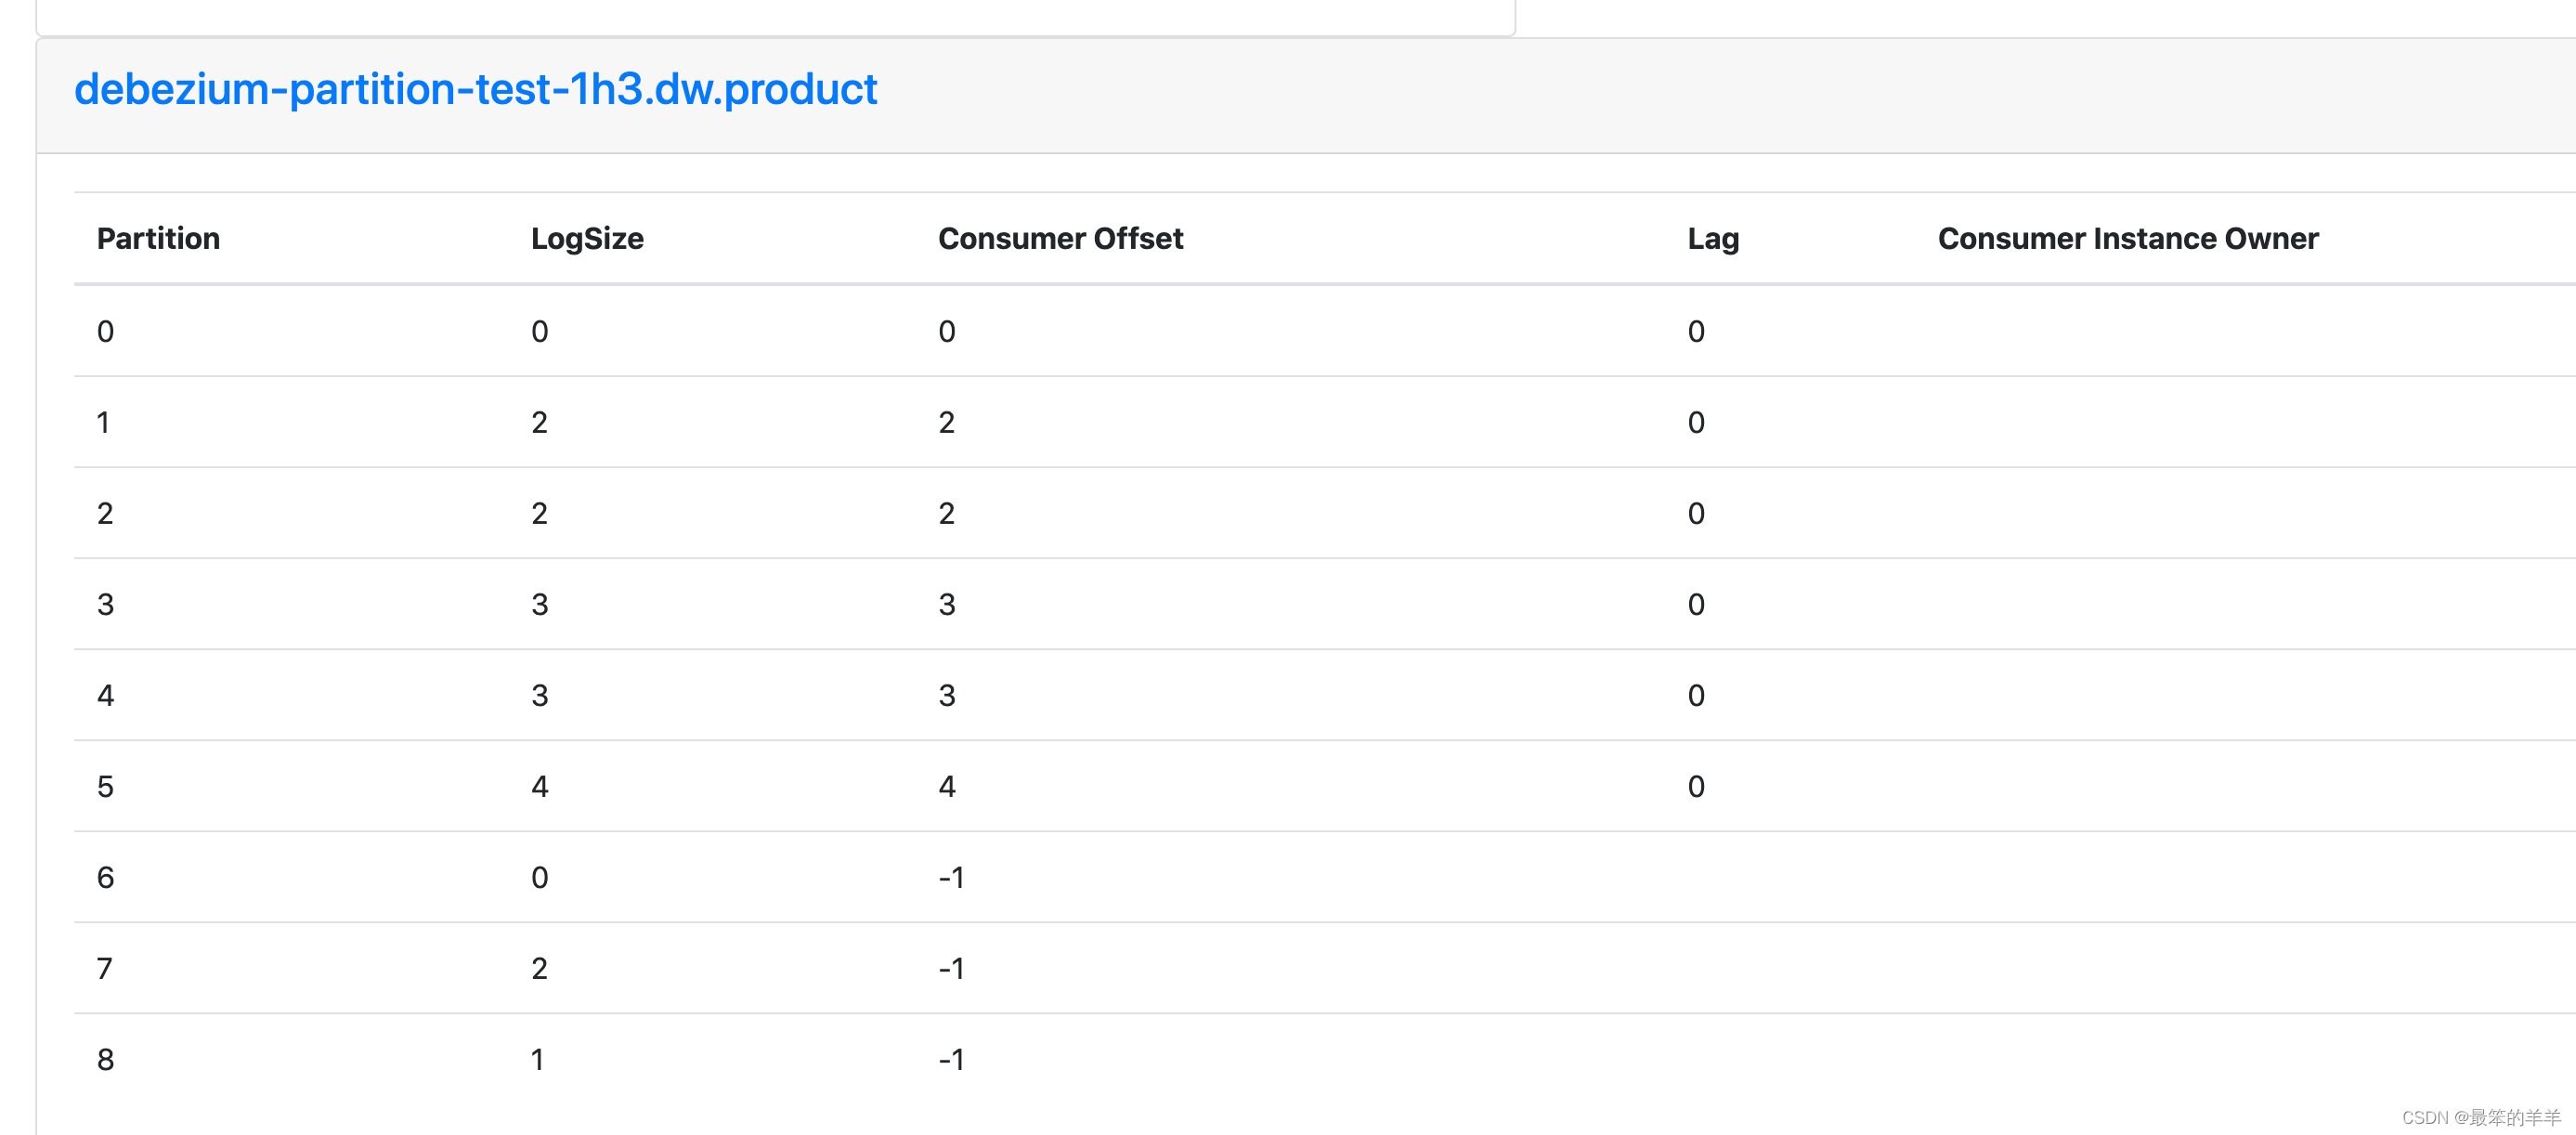
Task: Click the LogSize value for partition 2
Action: pos(539,514)
